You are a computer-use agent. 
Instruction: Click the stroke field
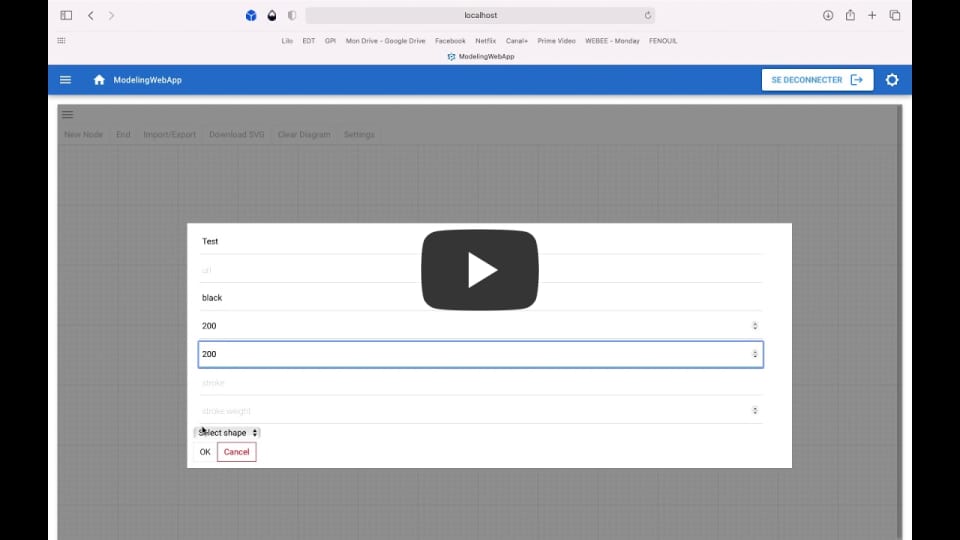(x=481, y=383)
